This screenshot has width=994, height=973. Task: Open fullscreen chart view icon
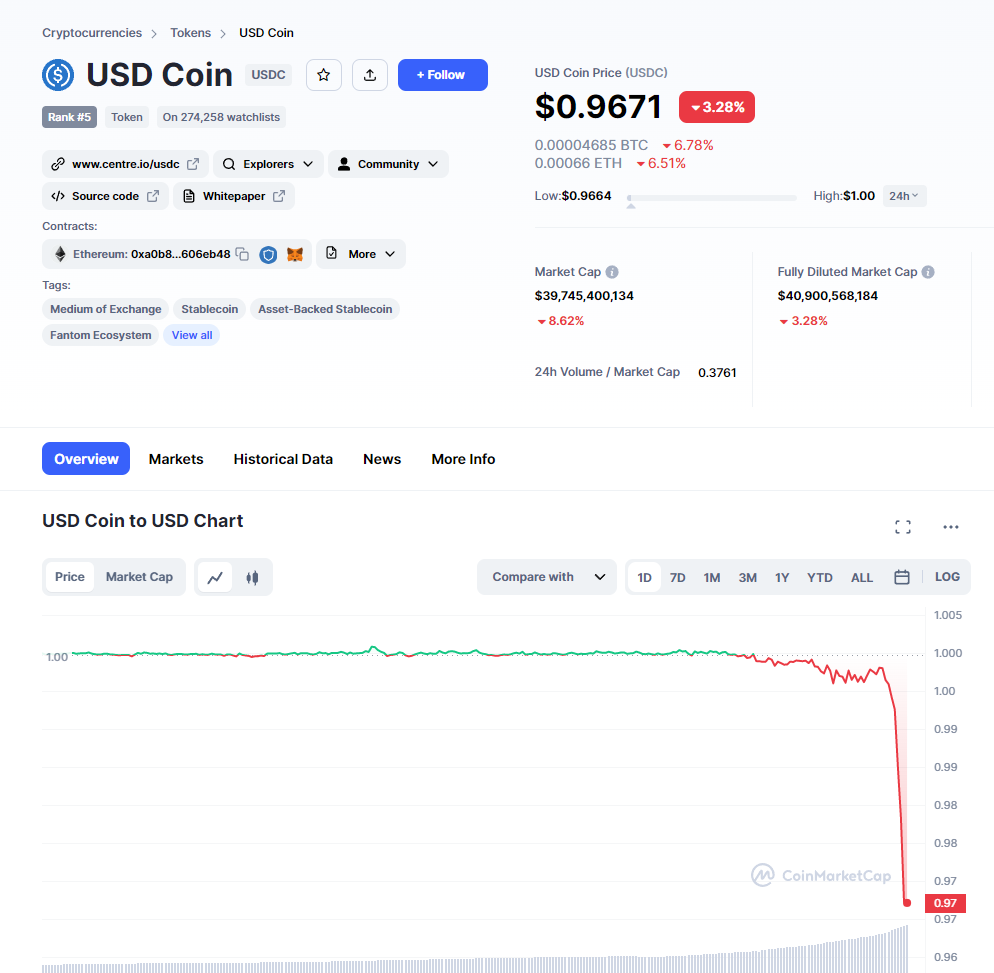tap(903, 527)
